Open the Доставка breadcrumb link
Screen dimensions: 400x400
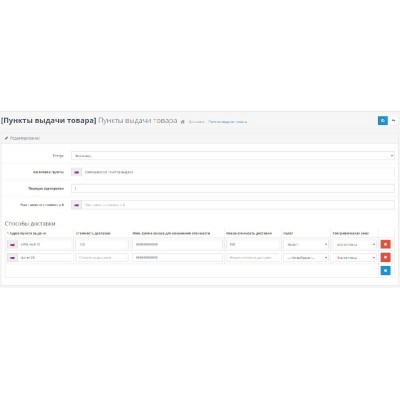[196, 122]
